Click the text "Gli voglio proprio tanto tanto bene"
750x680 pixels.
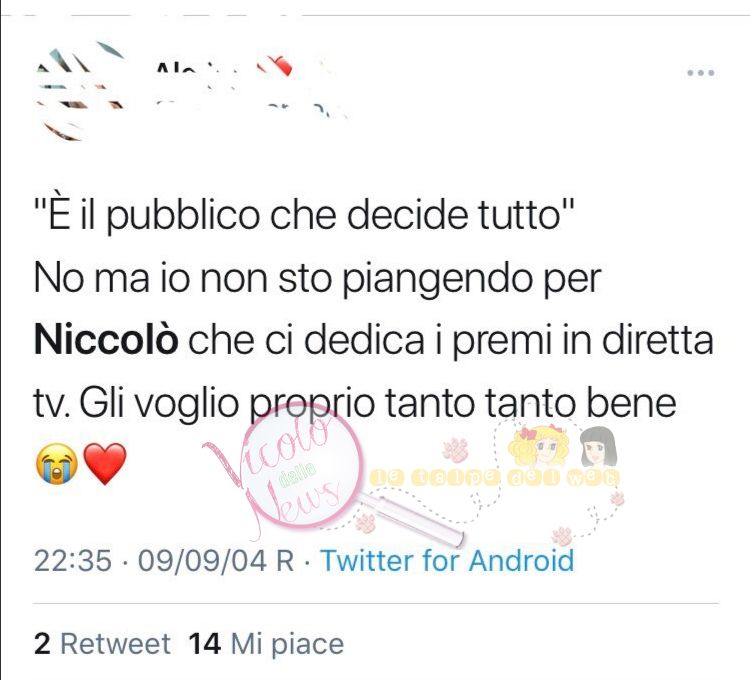coord(378,404)
